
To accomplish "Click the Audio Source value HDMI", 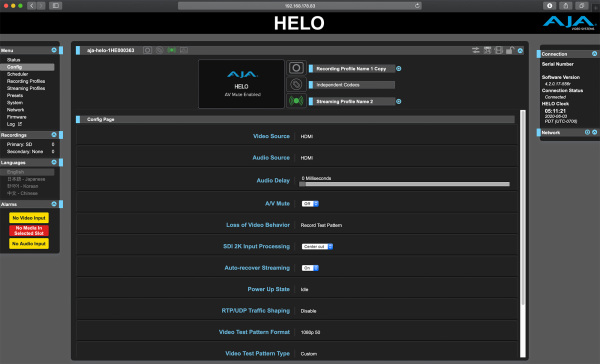I will point(307,158).
